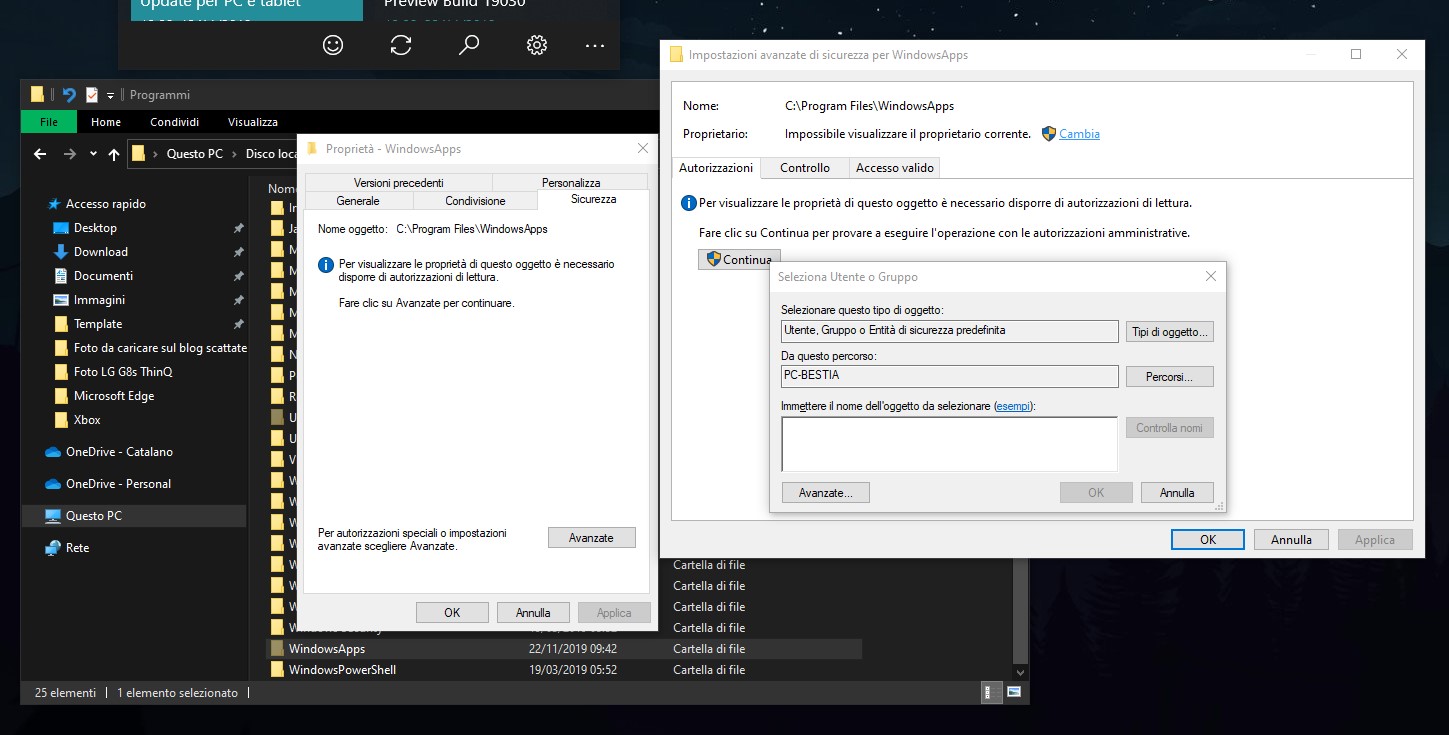Click Percorsi button in Seleziona Utente
The image size is (1449, 735).
1170,377
